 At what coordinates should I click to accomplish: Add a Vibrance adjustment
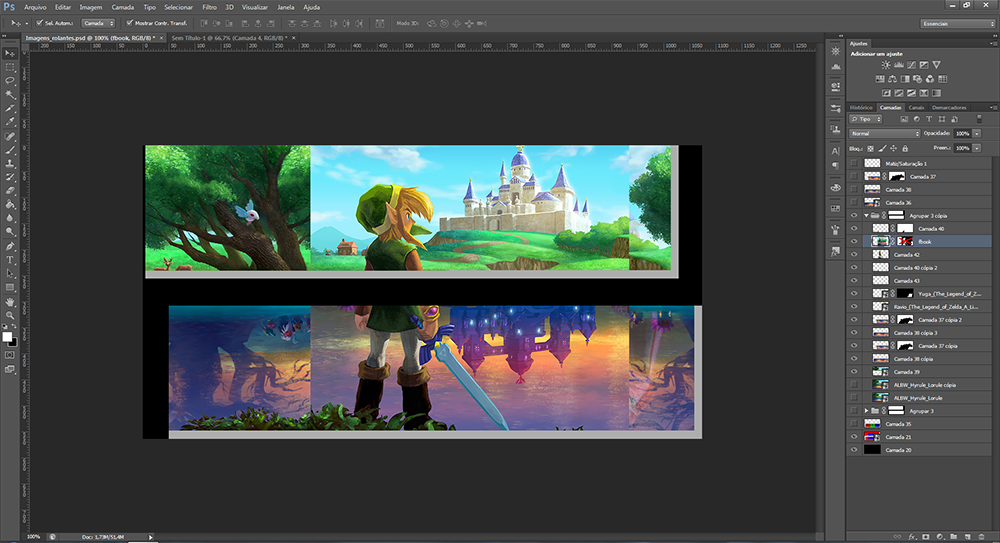point(936,65)
